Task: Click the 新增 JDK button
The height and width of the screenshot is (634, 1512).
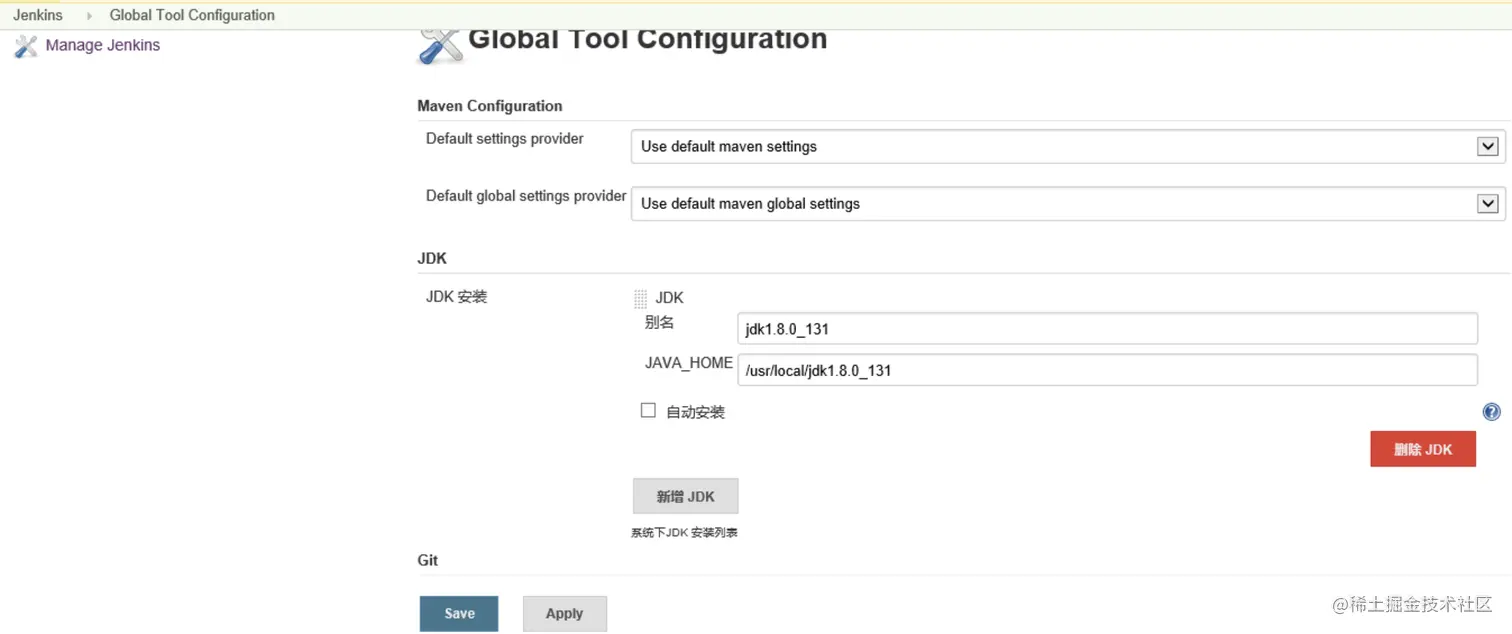Action: coord(685,496)
